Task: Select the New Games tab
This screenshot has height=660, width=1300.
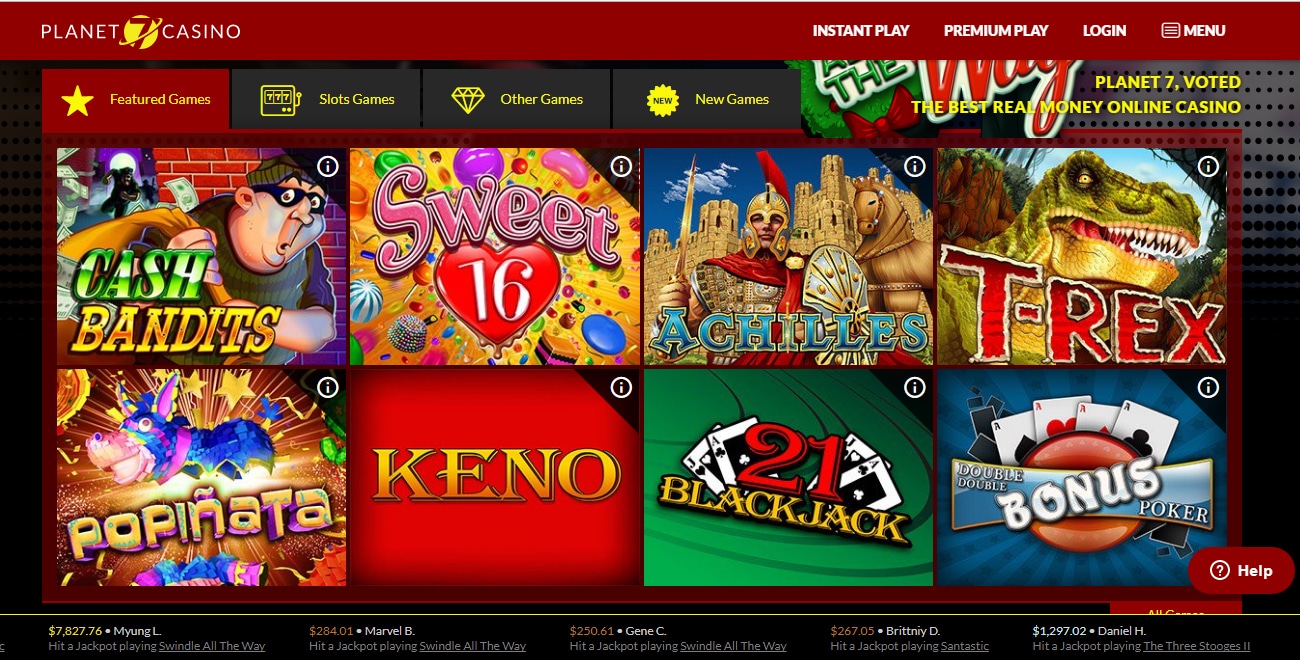Action: point(706,99)
